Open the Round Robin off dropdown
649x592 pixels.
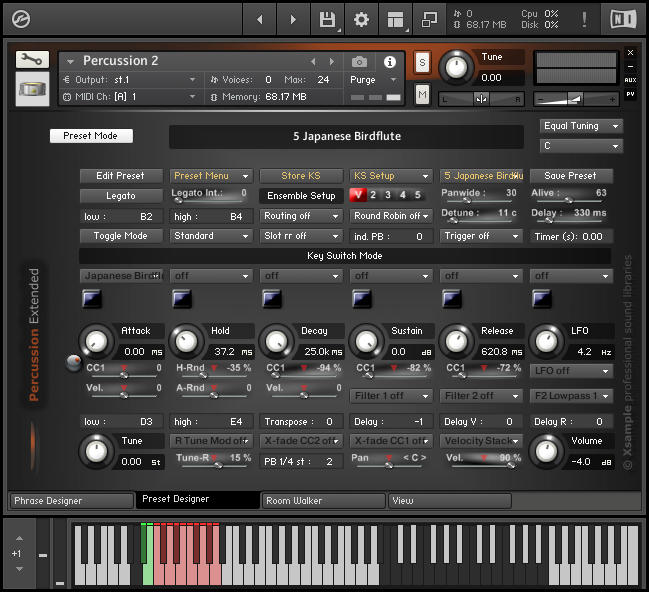click(x=391, y=216)
